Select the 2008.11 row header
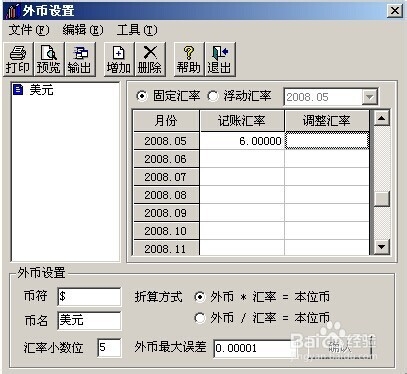 click(166, 248)
